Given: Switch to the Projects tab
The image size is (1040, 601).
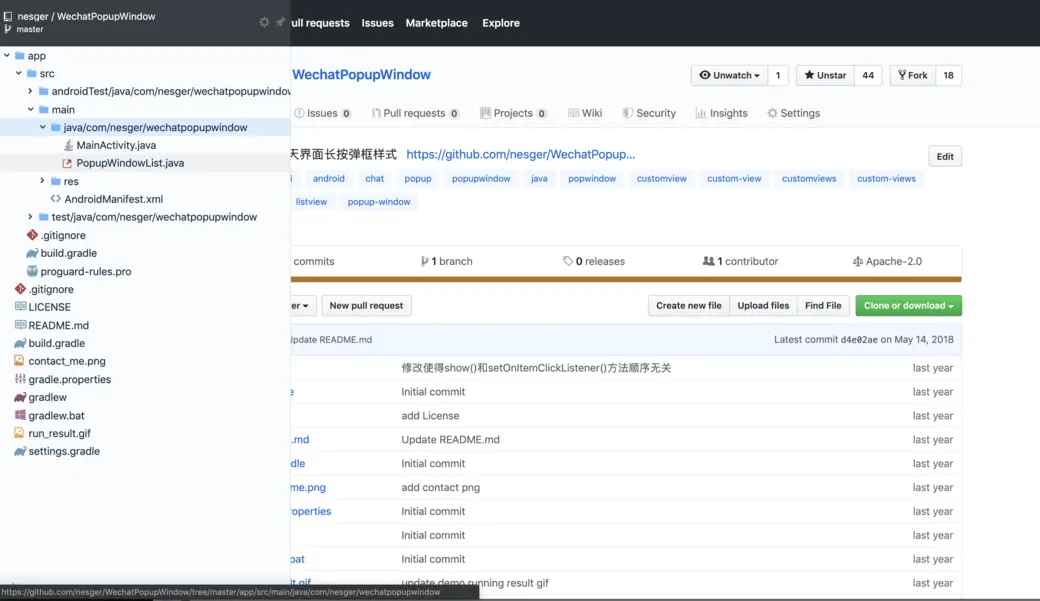Looking at the screenshot, I should point(513,113).
